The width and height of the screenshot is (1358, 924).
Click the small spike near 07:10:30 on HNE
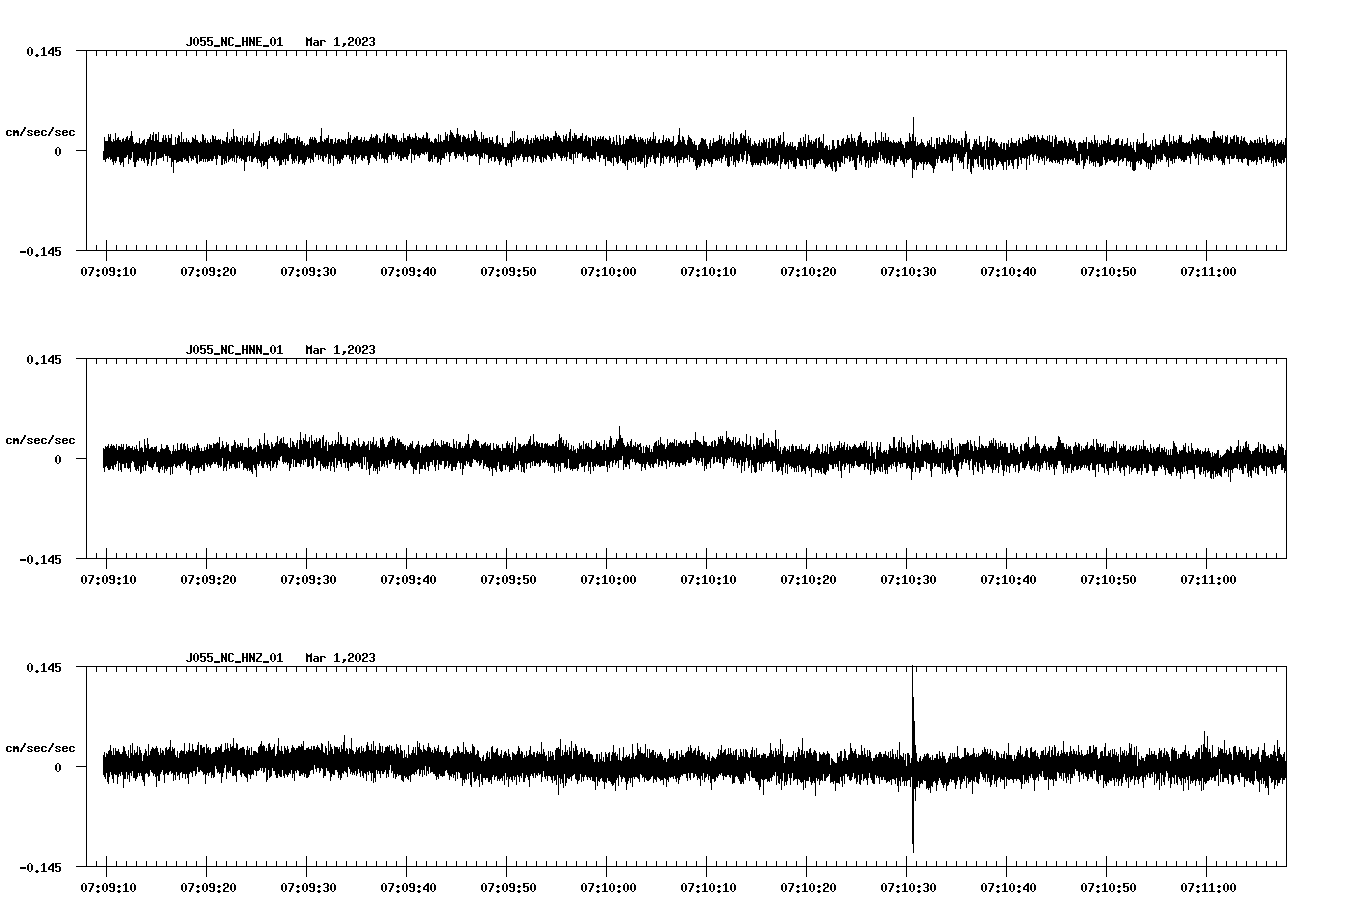tap(913, 125)
